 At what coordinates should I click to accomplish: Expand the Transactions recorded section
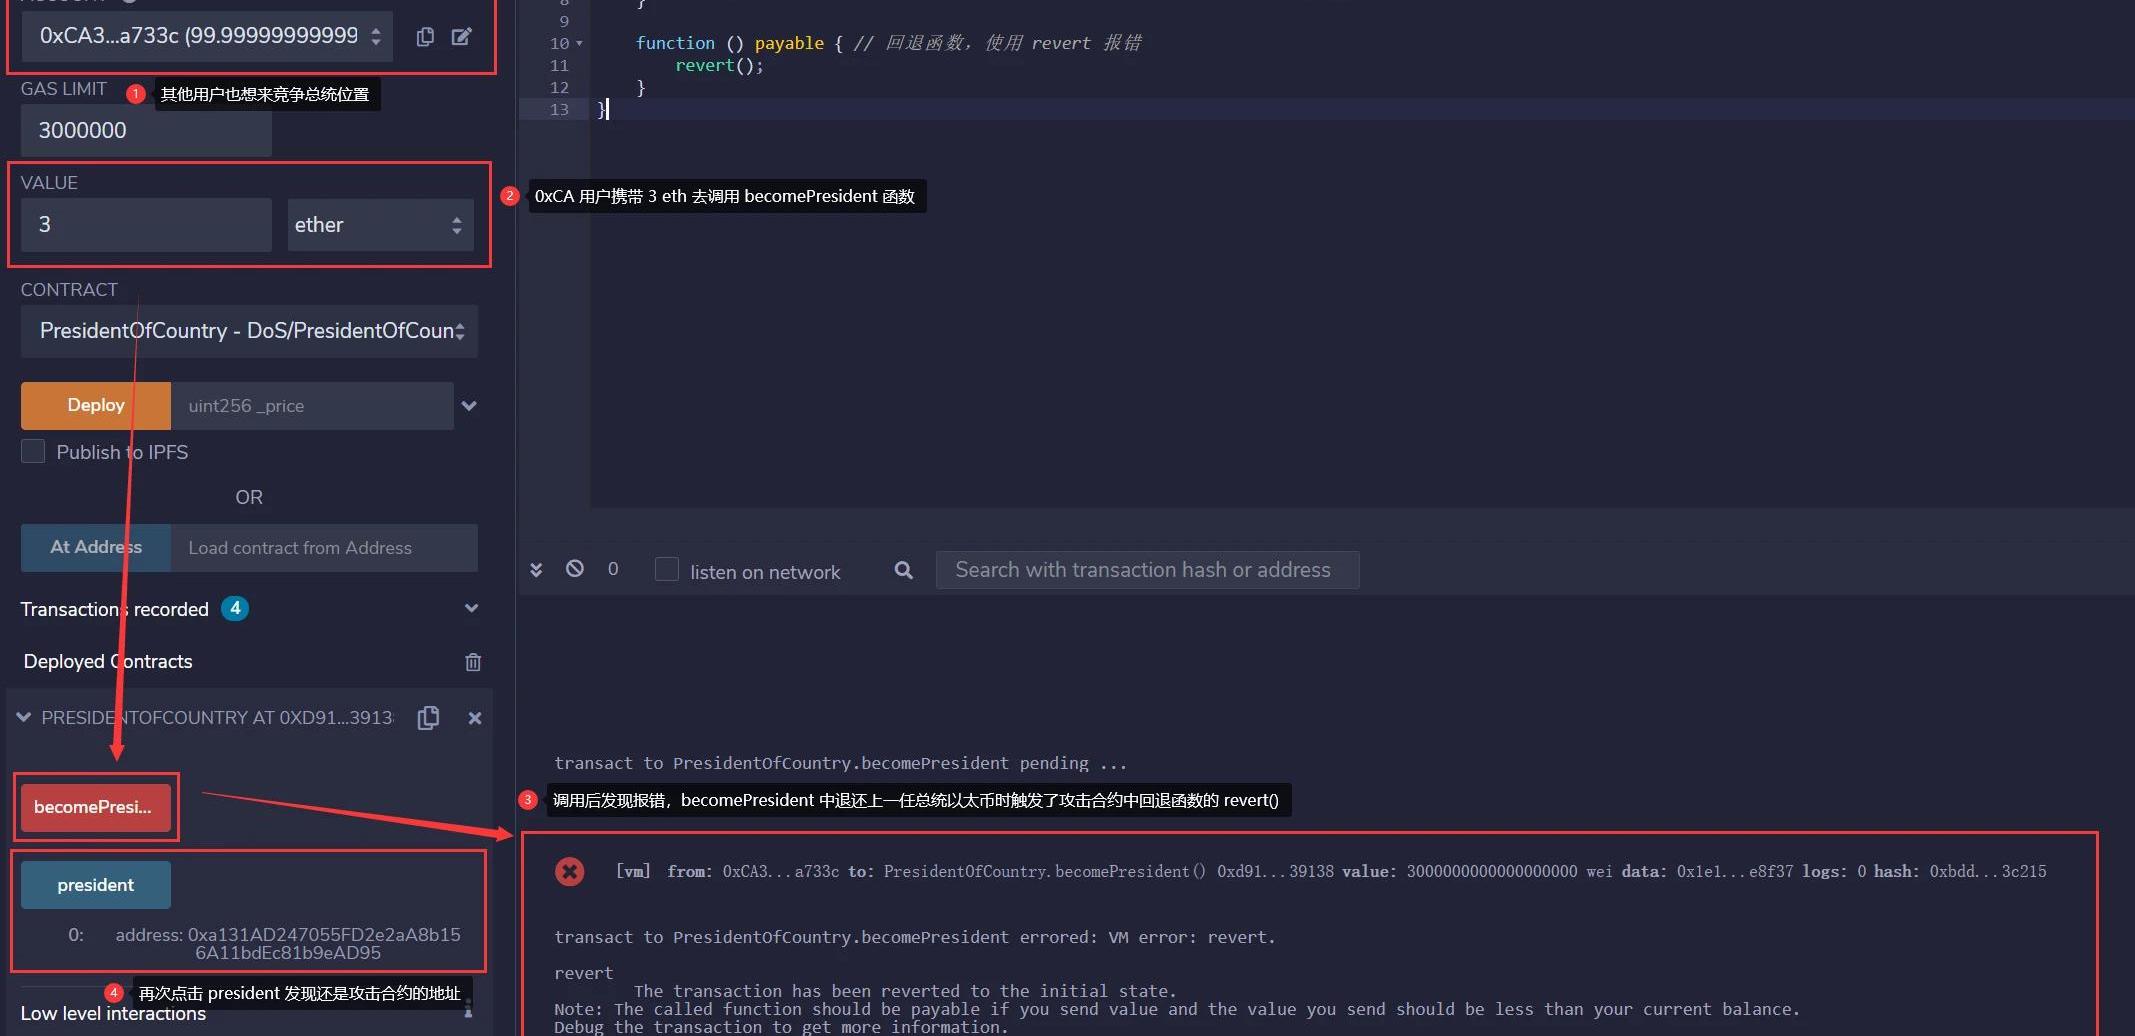pyautogui.click(x=471, y=609)
